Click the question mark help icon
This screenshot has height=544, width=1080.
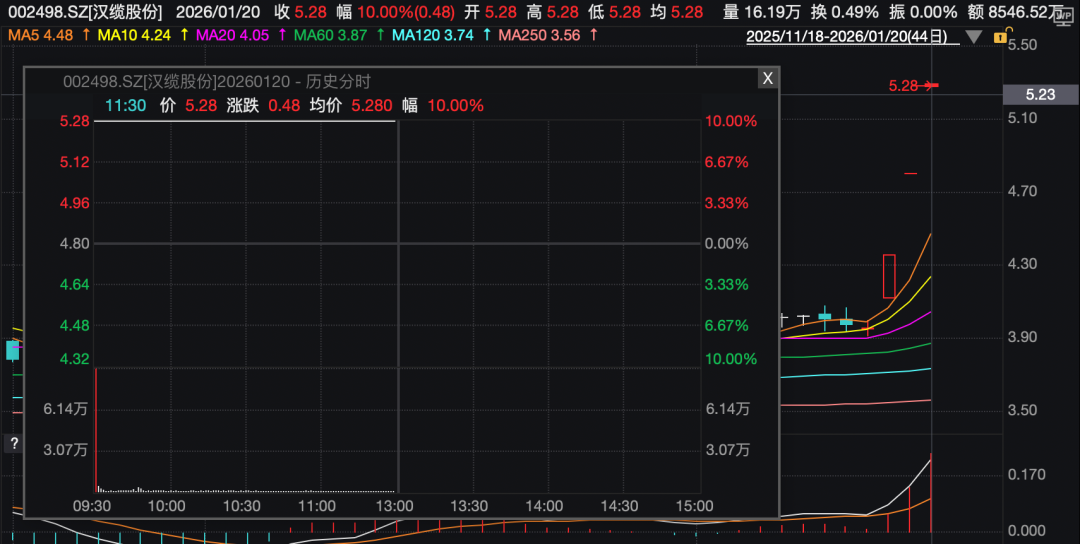click(14, 443)
